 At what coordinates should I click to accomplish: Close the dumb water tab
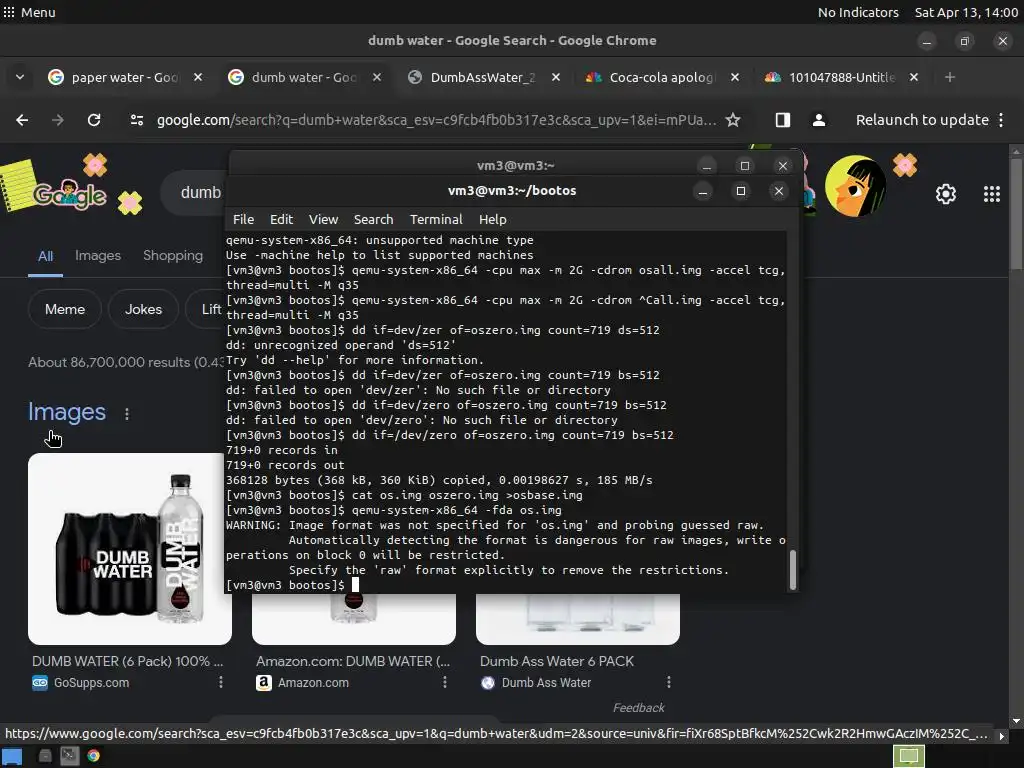tap(377, 77)
